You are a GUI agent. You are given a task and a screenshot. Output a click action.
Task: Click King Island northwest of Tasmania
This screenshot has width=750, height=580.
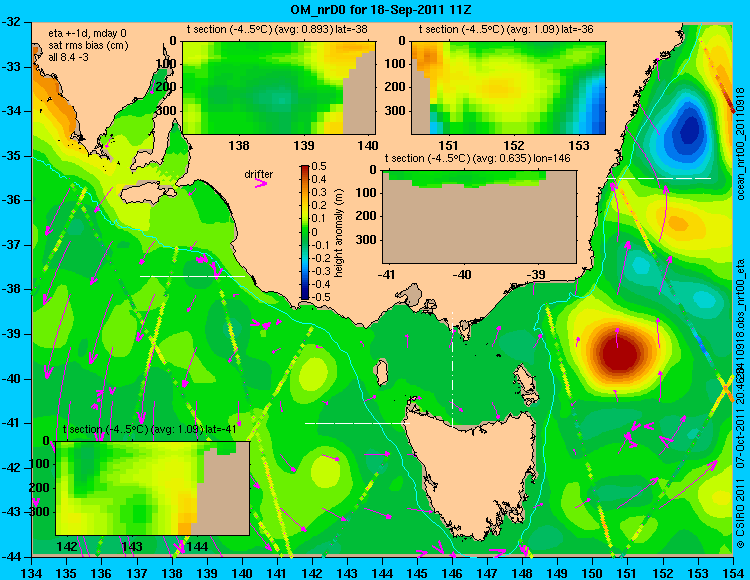tap(382, 372)
